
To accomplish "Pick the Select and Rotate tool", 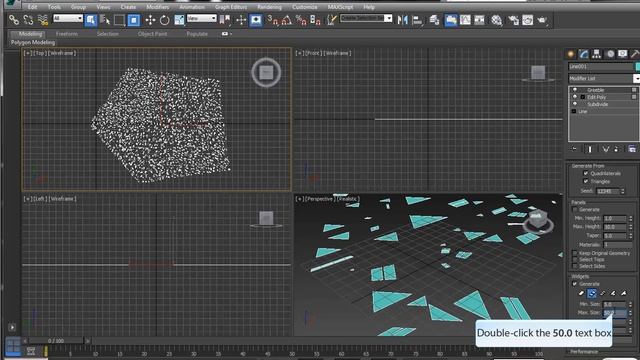I will pos(164,20).
